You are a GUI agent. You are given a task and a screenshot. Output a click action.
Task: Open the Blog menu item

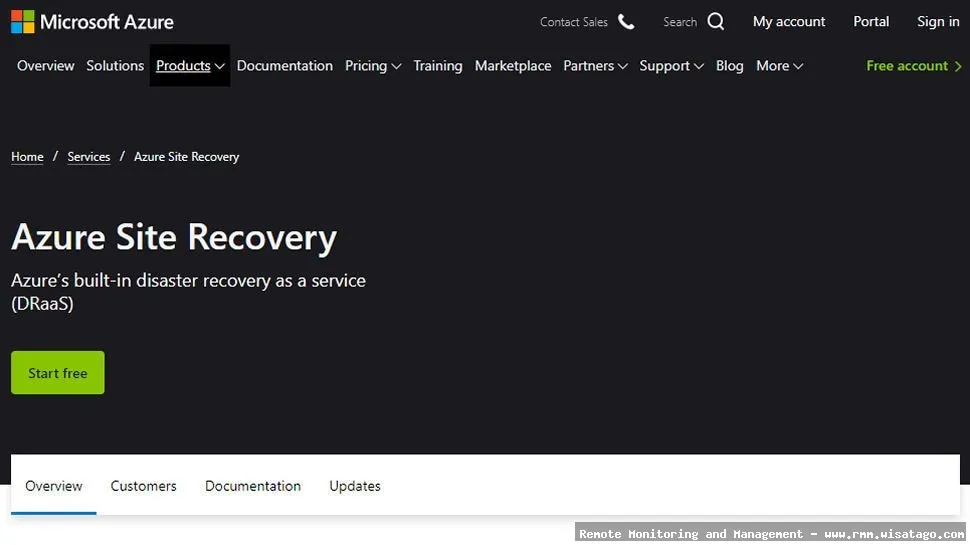point(729,66)
